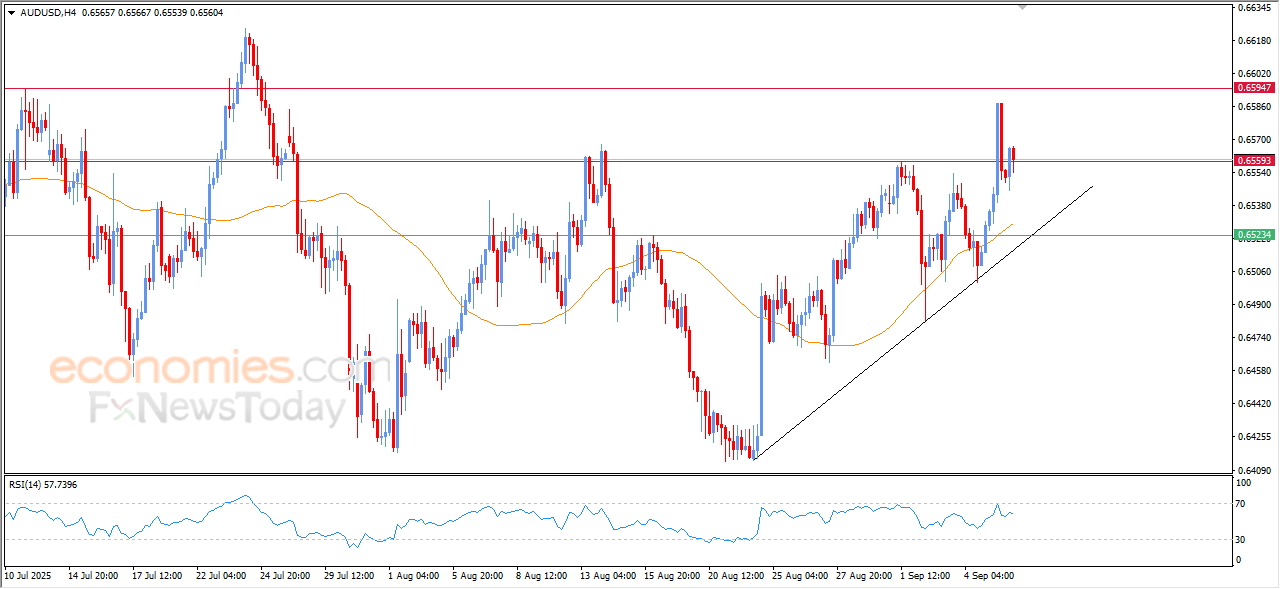This screenshot has width=1280, height=589.
Task: Click the 0.65947 red price label
Action: click(x=1254, y=88)
